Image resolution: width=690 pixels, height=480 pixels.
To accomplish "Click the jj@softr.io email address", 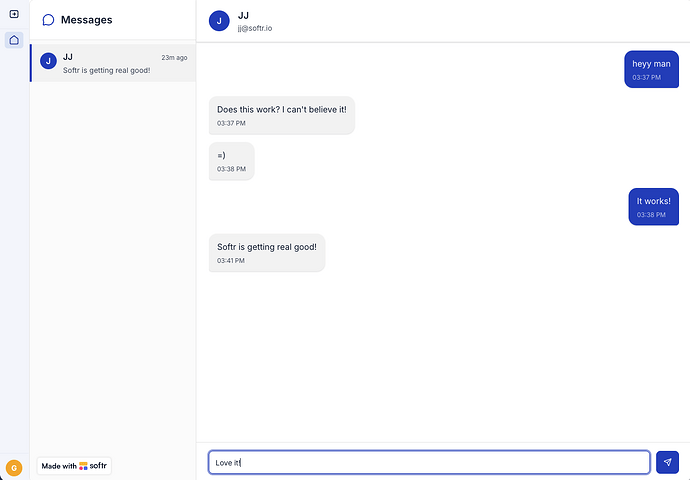I will point(254,28).
